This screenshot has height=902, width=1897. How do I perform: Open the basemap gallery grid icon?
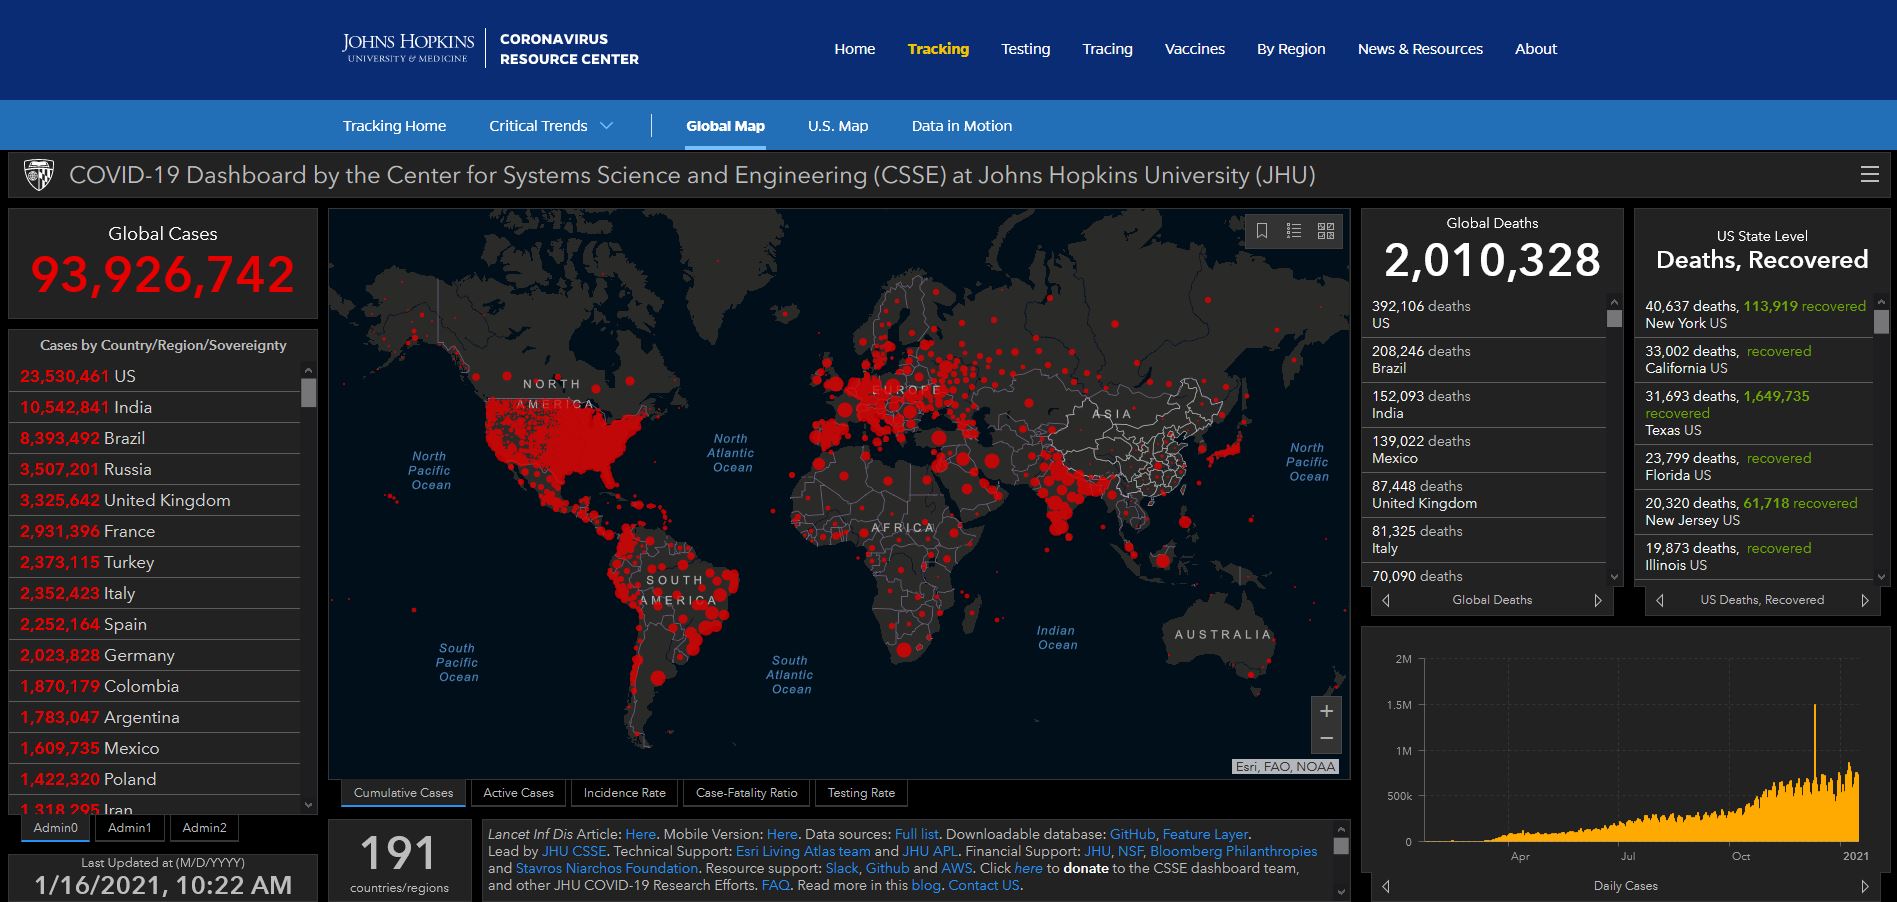point(1326,231)
